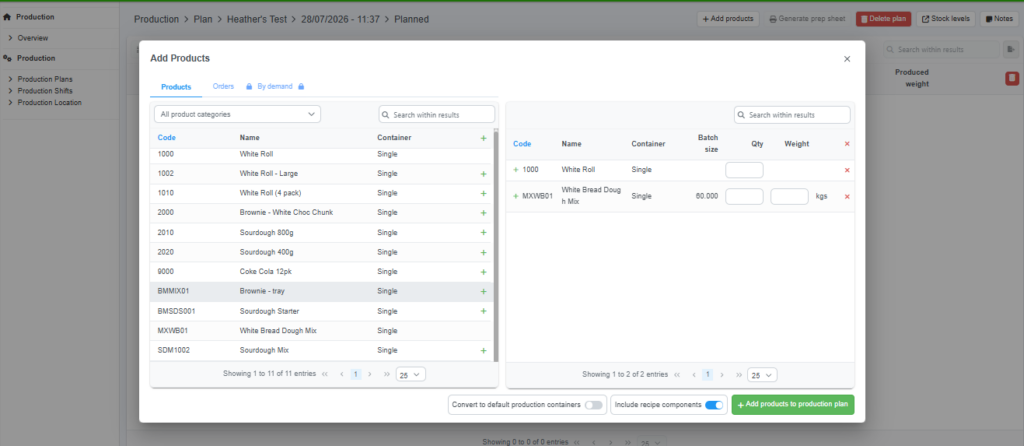Open Notes button
This screenshot has width=1024, height=446.
click(x=998, y=19)
